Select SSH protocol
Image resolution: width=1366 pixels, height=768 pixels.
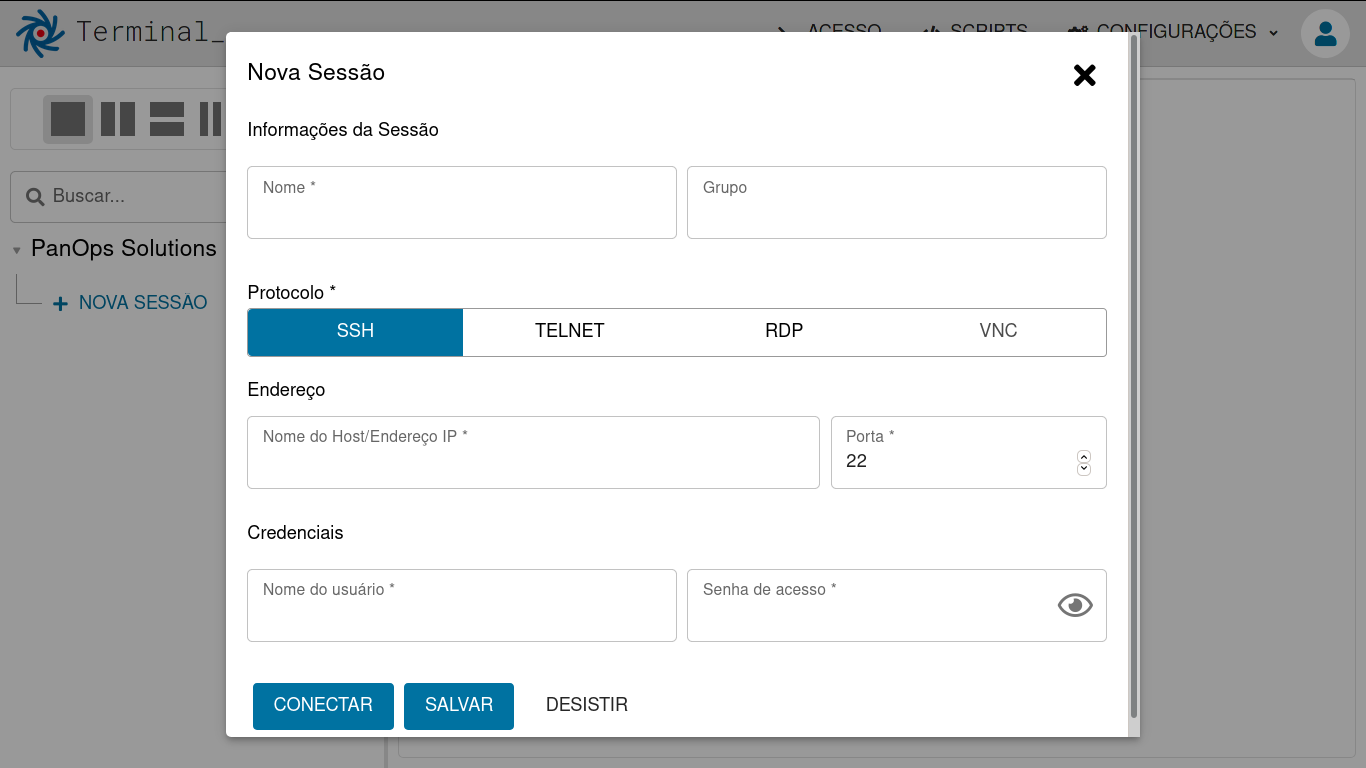[x=355, y=332]
